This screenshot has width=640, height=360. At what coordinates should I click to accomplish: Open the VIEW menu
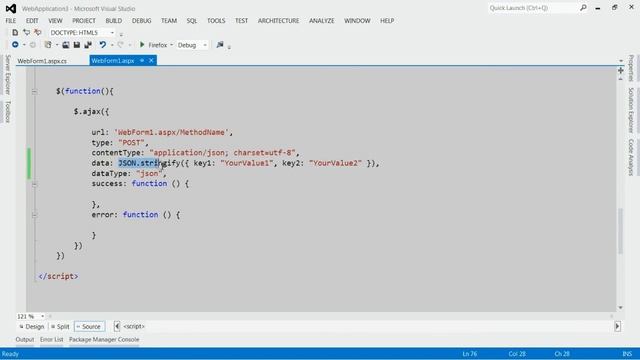[55, 20]
